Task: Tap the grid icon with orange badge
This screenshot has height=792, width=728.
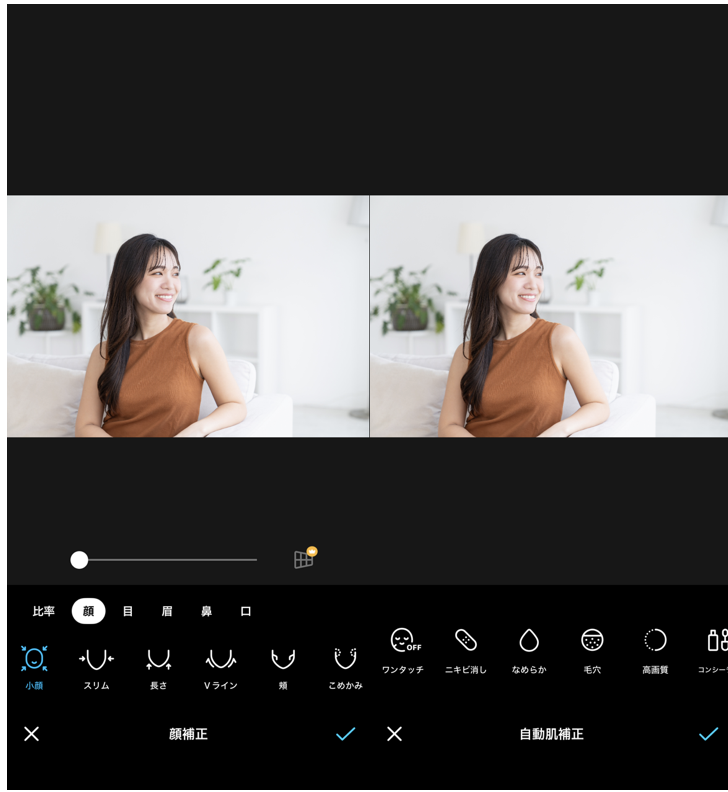Action: coord(305,559)
